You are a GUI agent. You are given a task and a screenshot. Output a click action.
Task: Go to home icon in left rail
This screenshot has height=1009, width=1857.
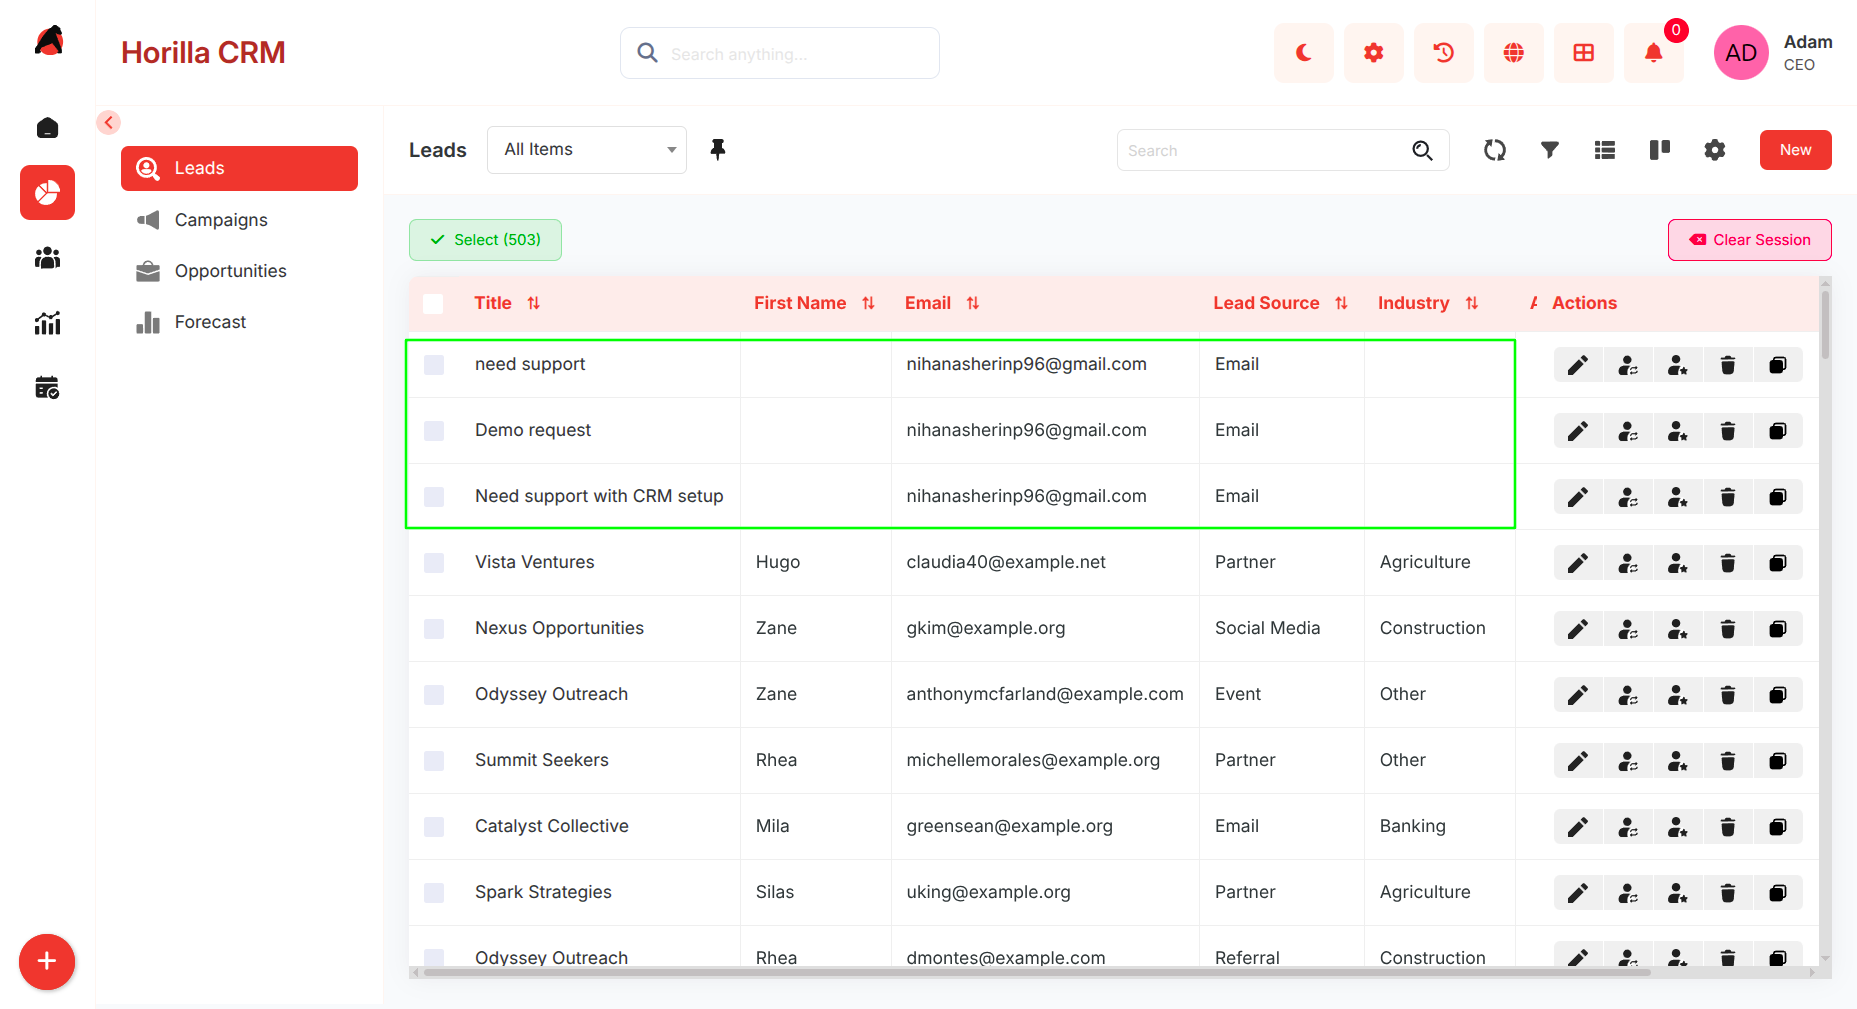point(47,128)
